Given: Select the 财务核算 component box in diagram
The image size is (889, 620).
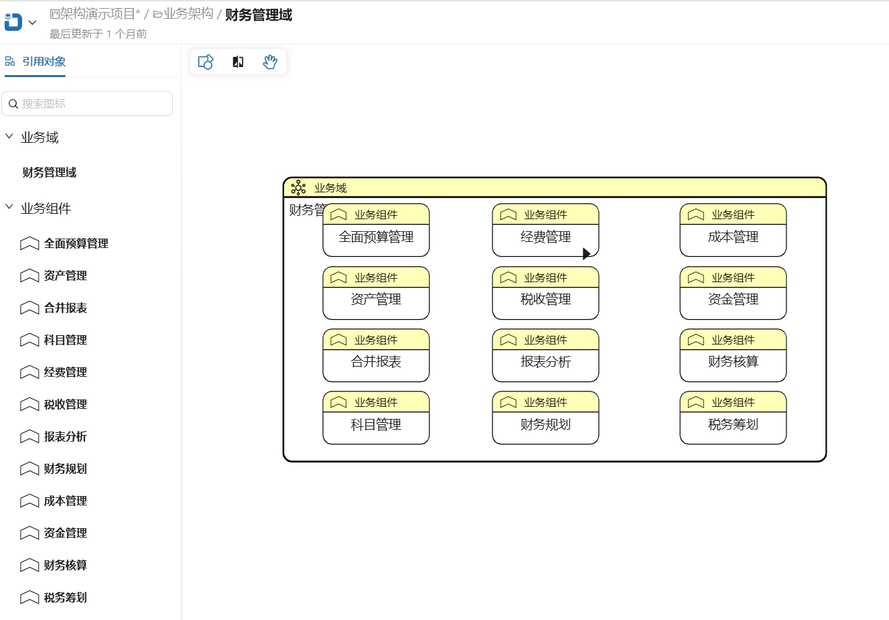Looking at the screenshot, I should (x=732, y=362).
